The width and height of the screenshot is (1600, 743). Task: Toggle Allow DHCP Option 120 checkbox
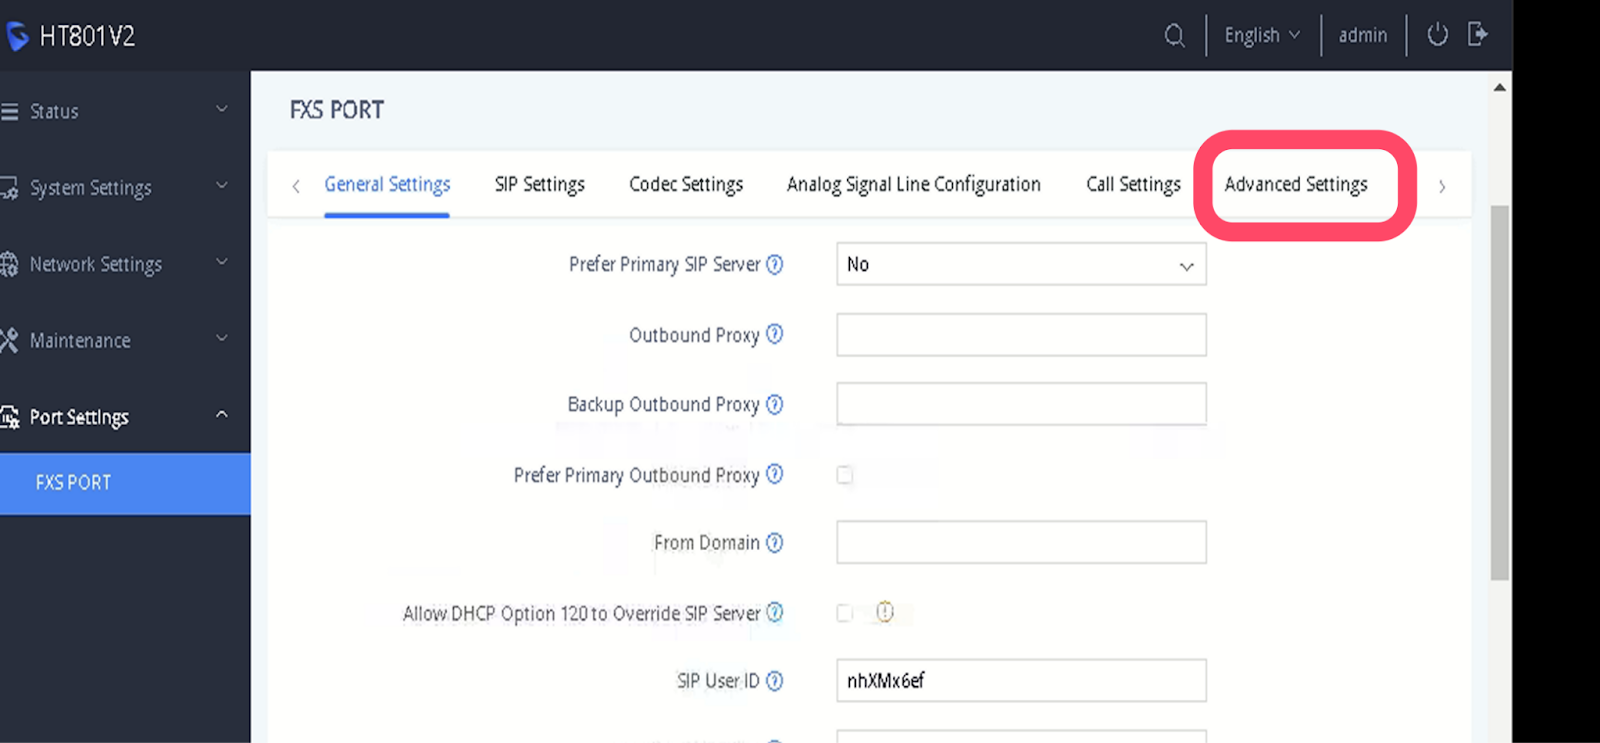[x=845, y=613]
